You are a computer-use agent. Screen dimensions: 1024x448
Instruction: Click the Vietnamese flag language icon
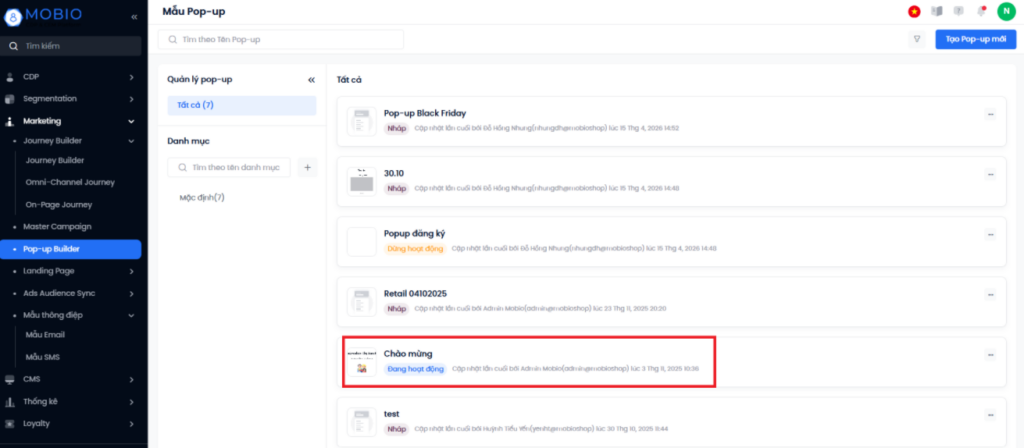pos(914,11)
